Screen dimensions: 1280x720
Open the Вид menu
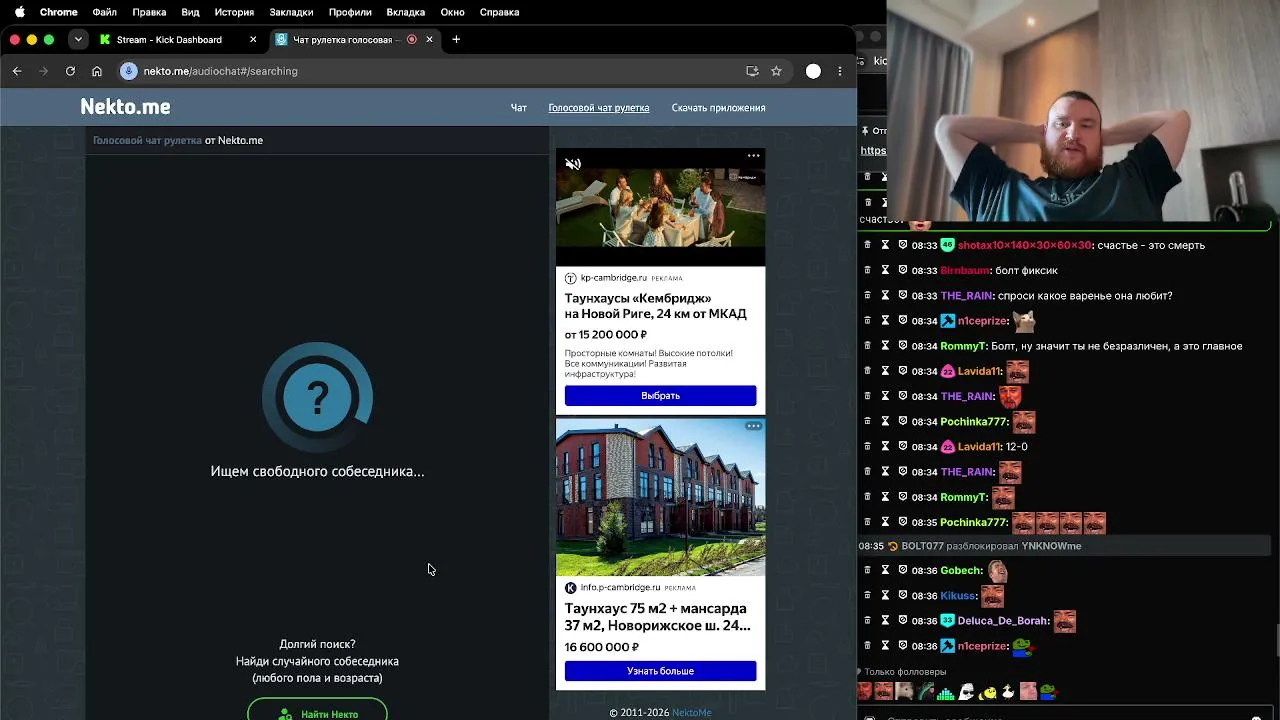190,12
